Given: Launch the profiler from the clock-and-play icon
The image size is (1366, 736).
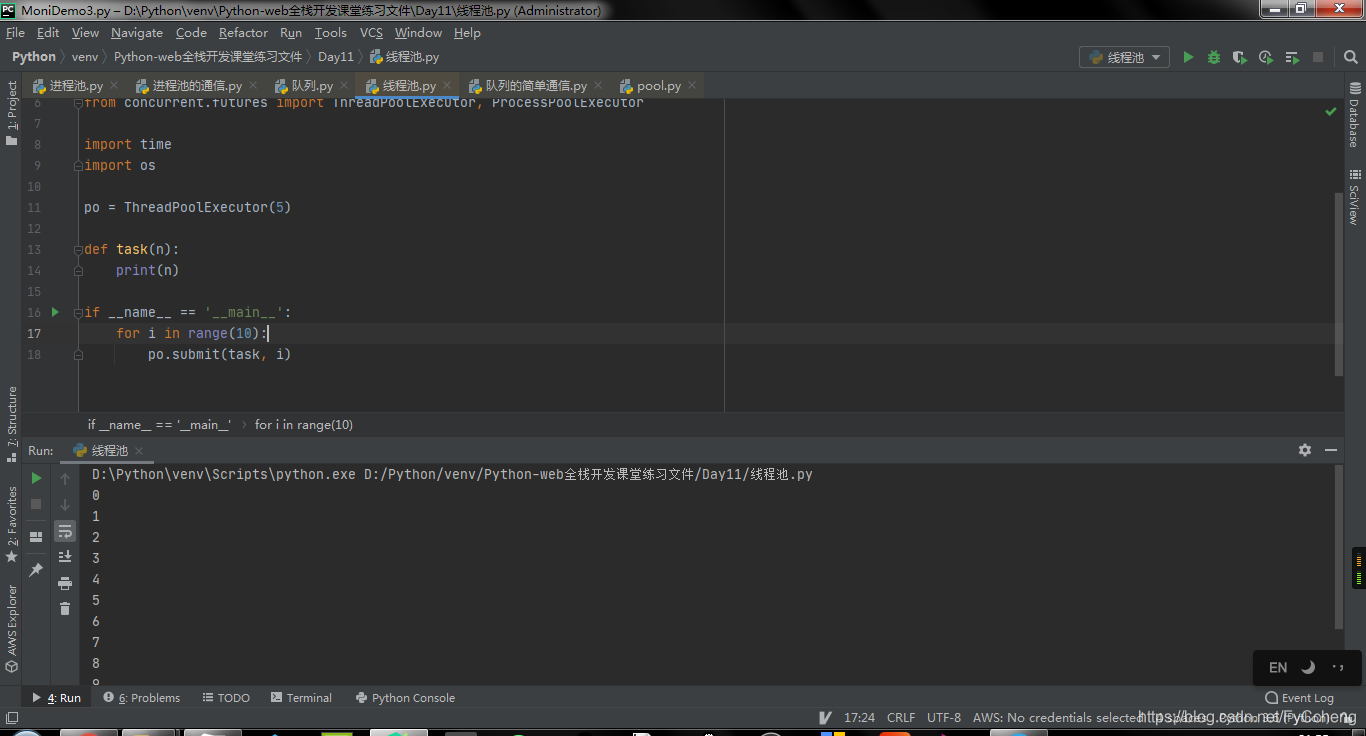Looking at the screenshot, I should 1266,57.
